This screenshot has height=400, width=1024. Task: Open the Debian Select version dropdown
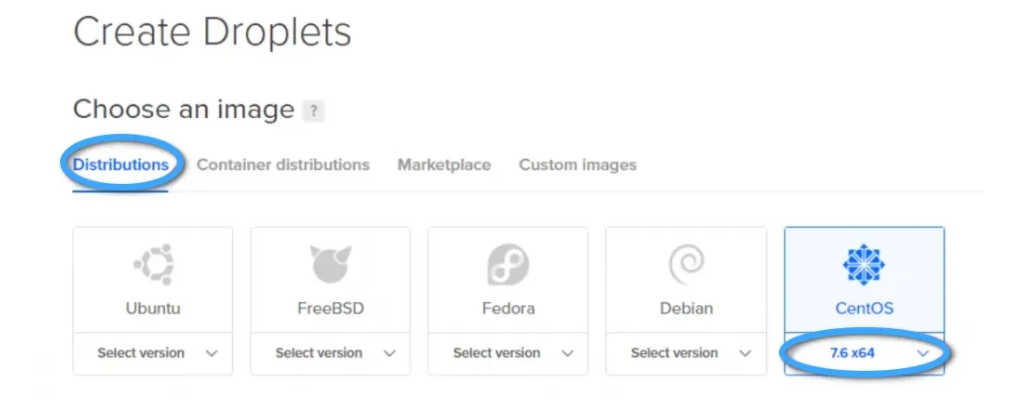[x=686, y=353]
